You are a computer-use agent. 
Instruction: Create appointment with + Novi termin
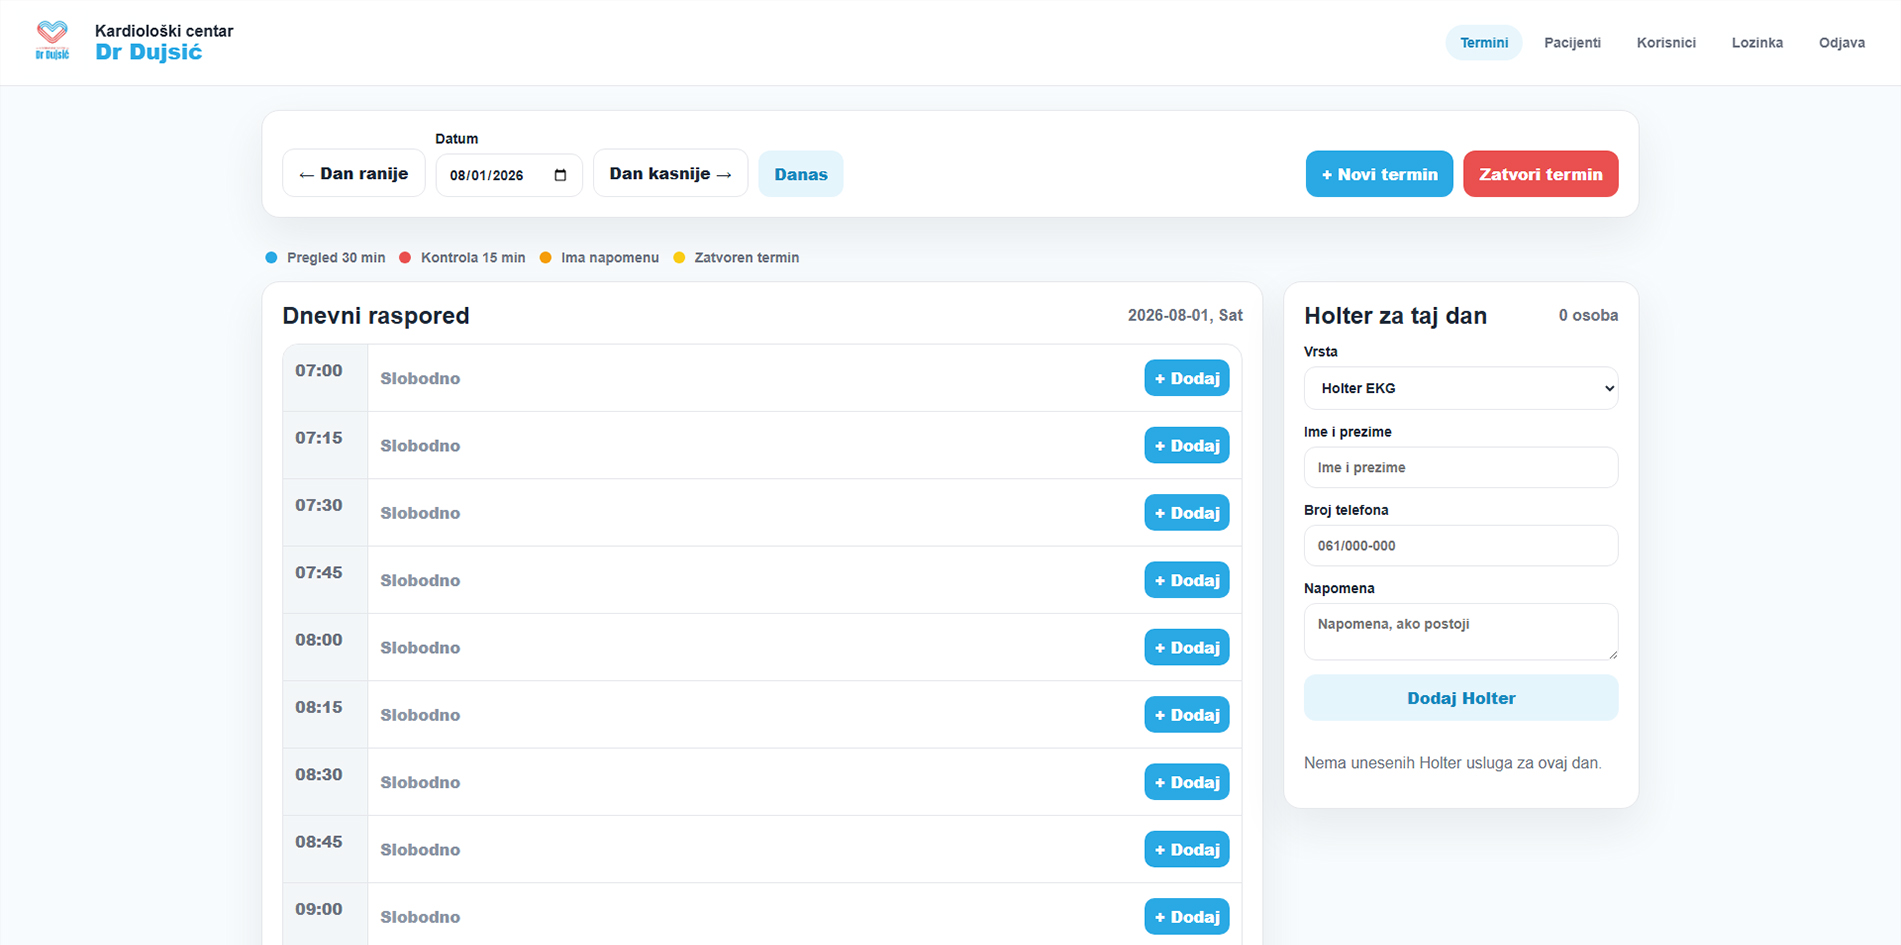1379,174
